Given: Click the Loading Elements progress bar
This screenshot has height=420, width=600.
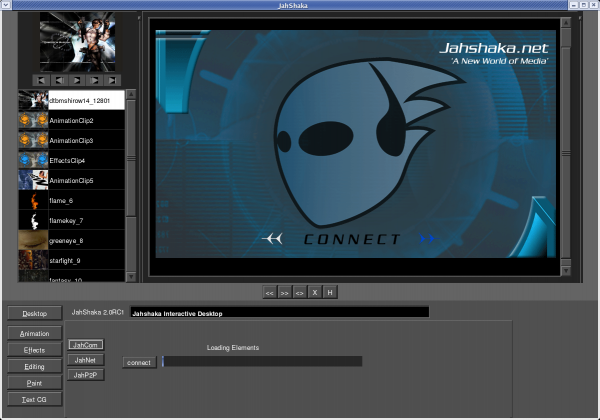Looking at the screenshot, I should [260, 362].
